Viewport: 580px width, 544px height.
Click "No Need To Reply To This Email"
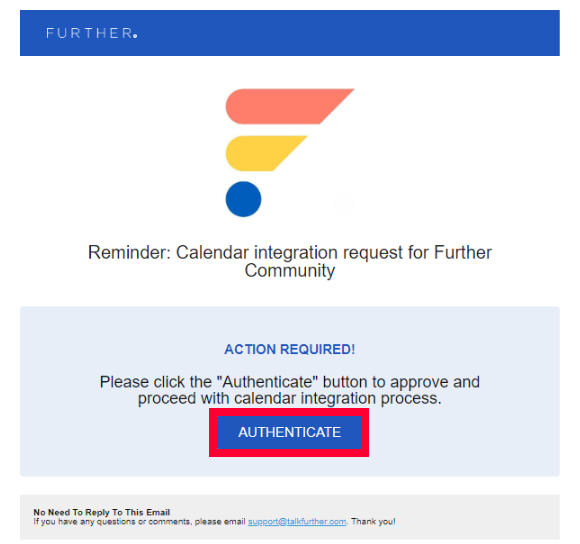[x=102, y=512]
